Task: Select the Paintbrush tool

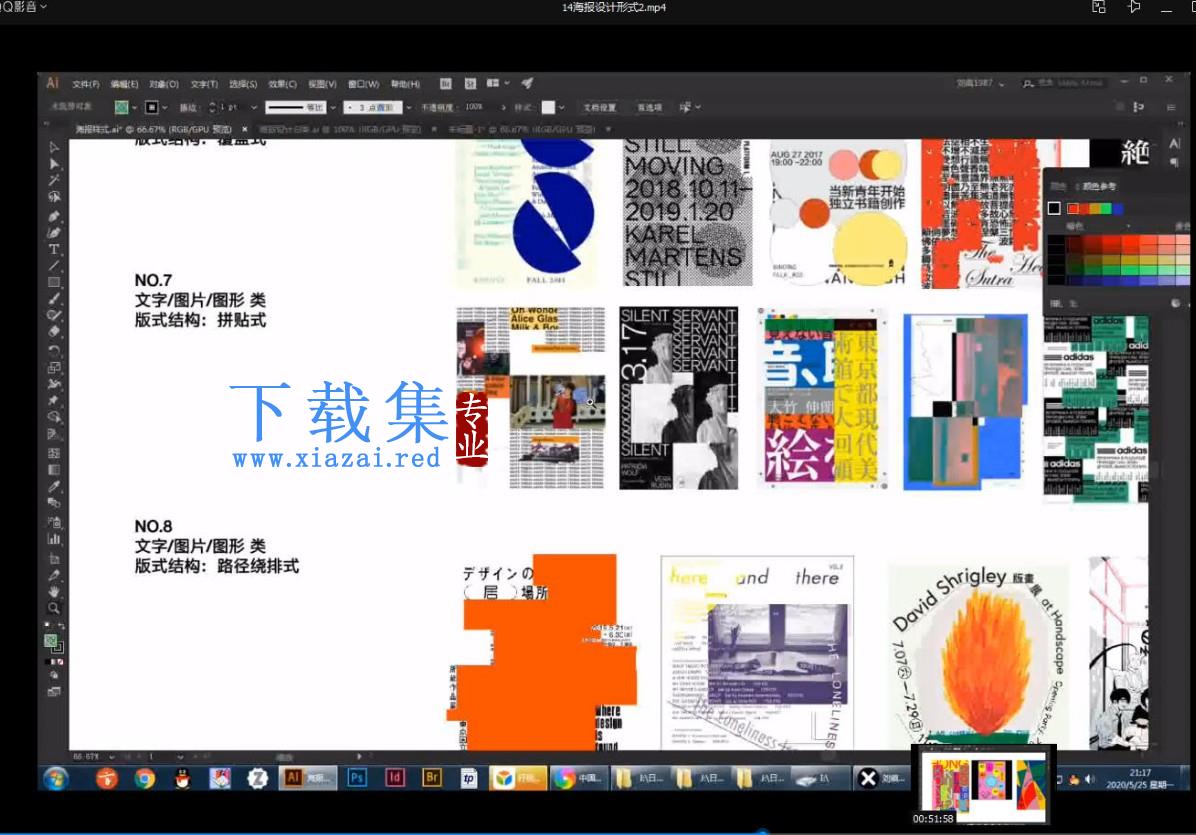Action: coord(54,299)
